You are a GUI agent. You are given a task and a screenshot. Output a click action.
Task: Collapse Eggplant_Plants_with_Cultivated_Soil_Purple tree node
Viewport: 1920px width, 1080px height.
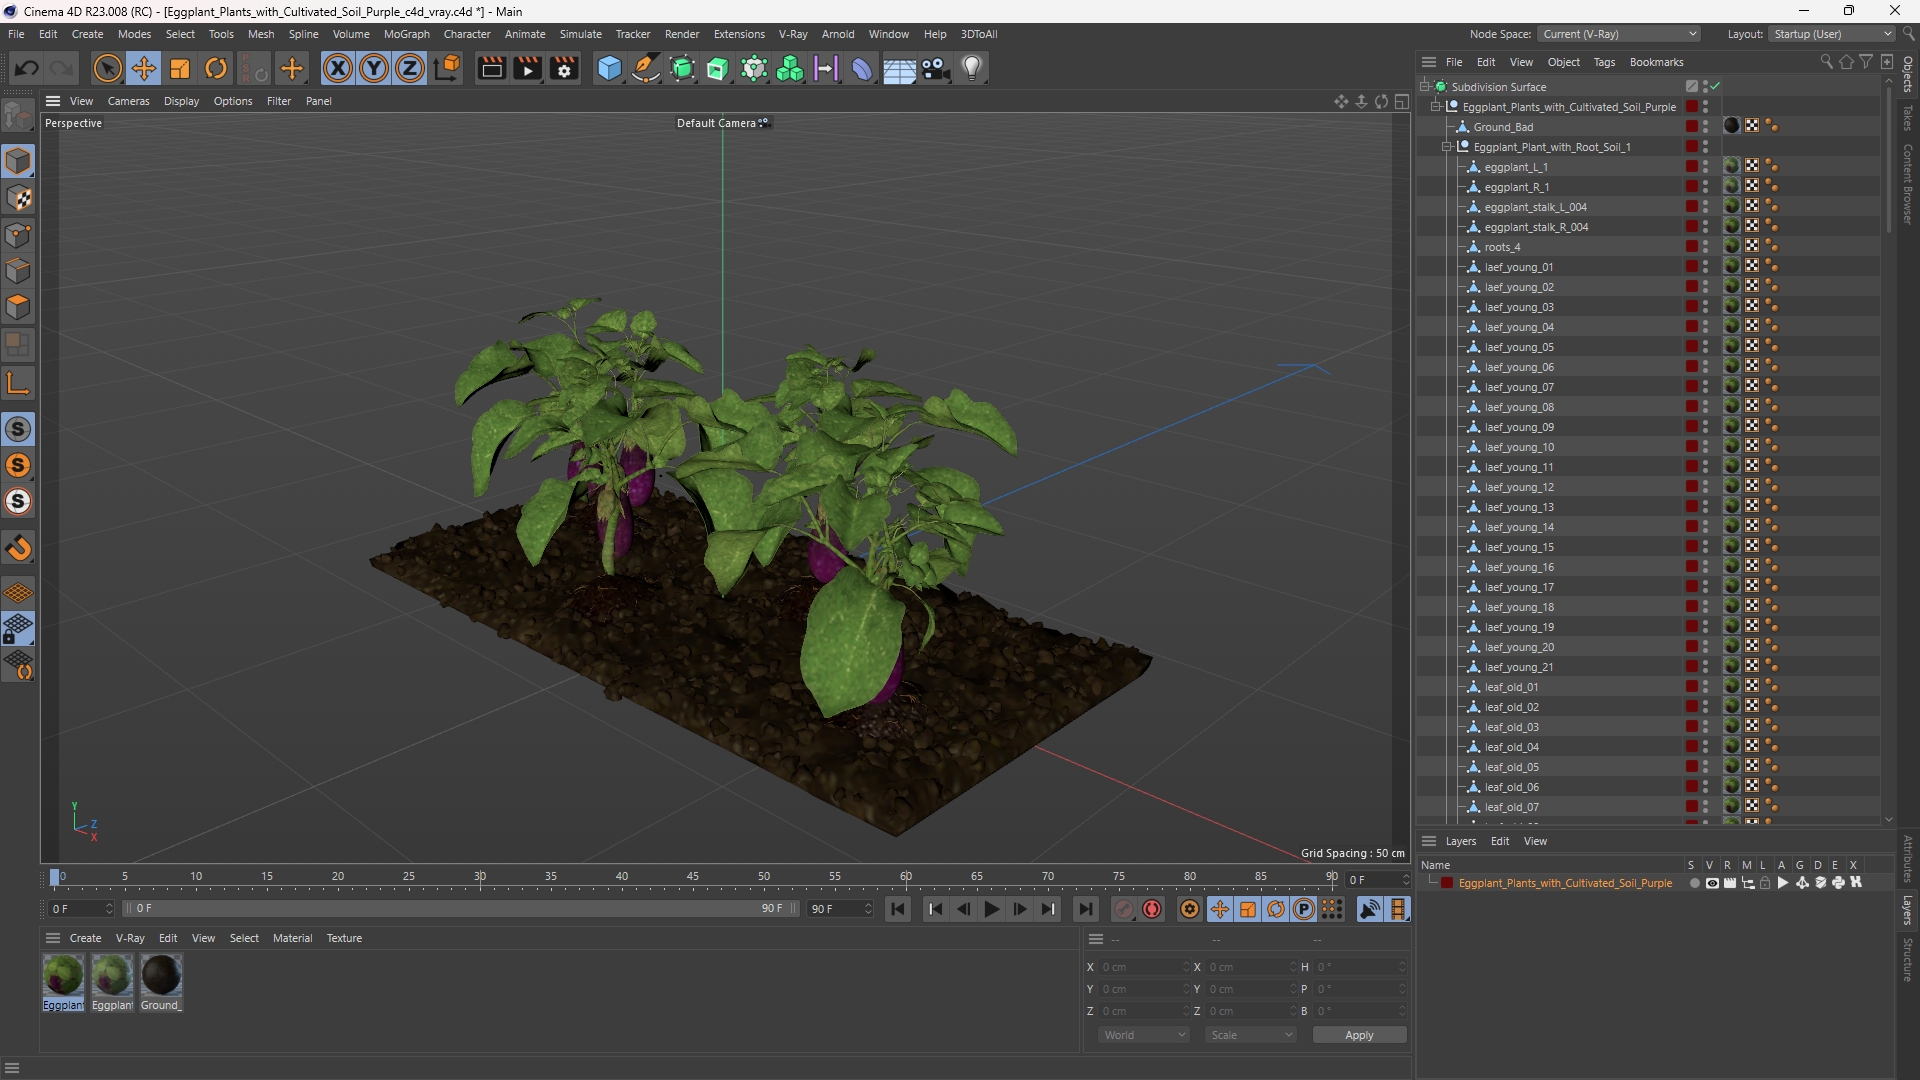1435,107
